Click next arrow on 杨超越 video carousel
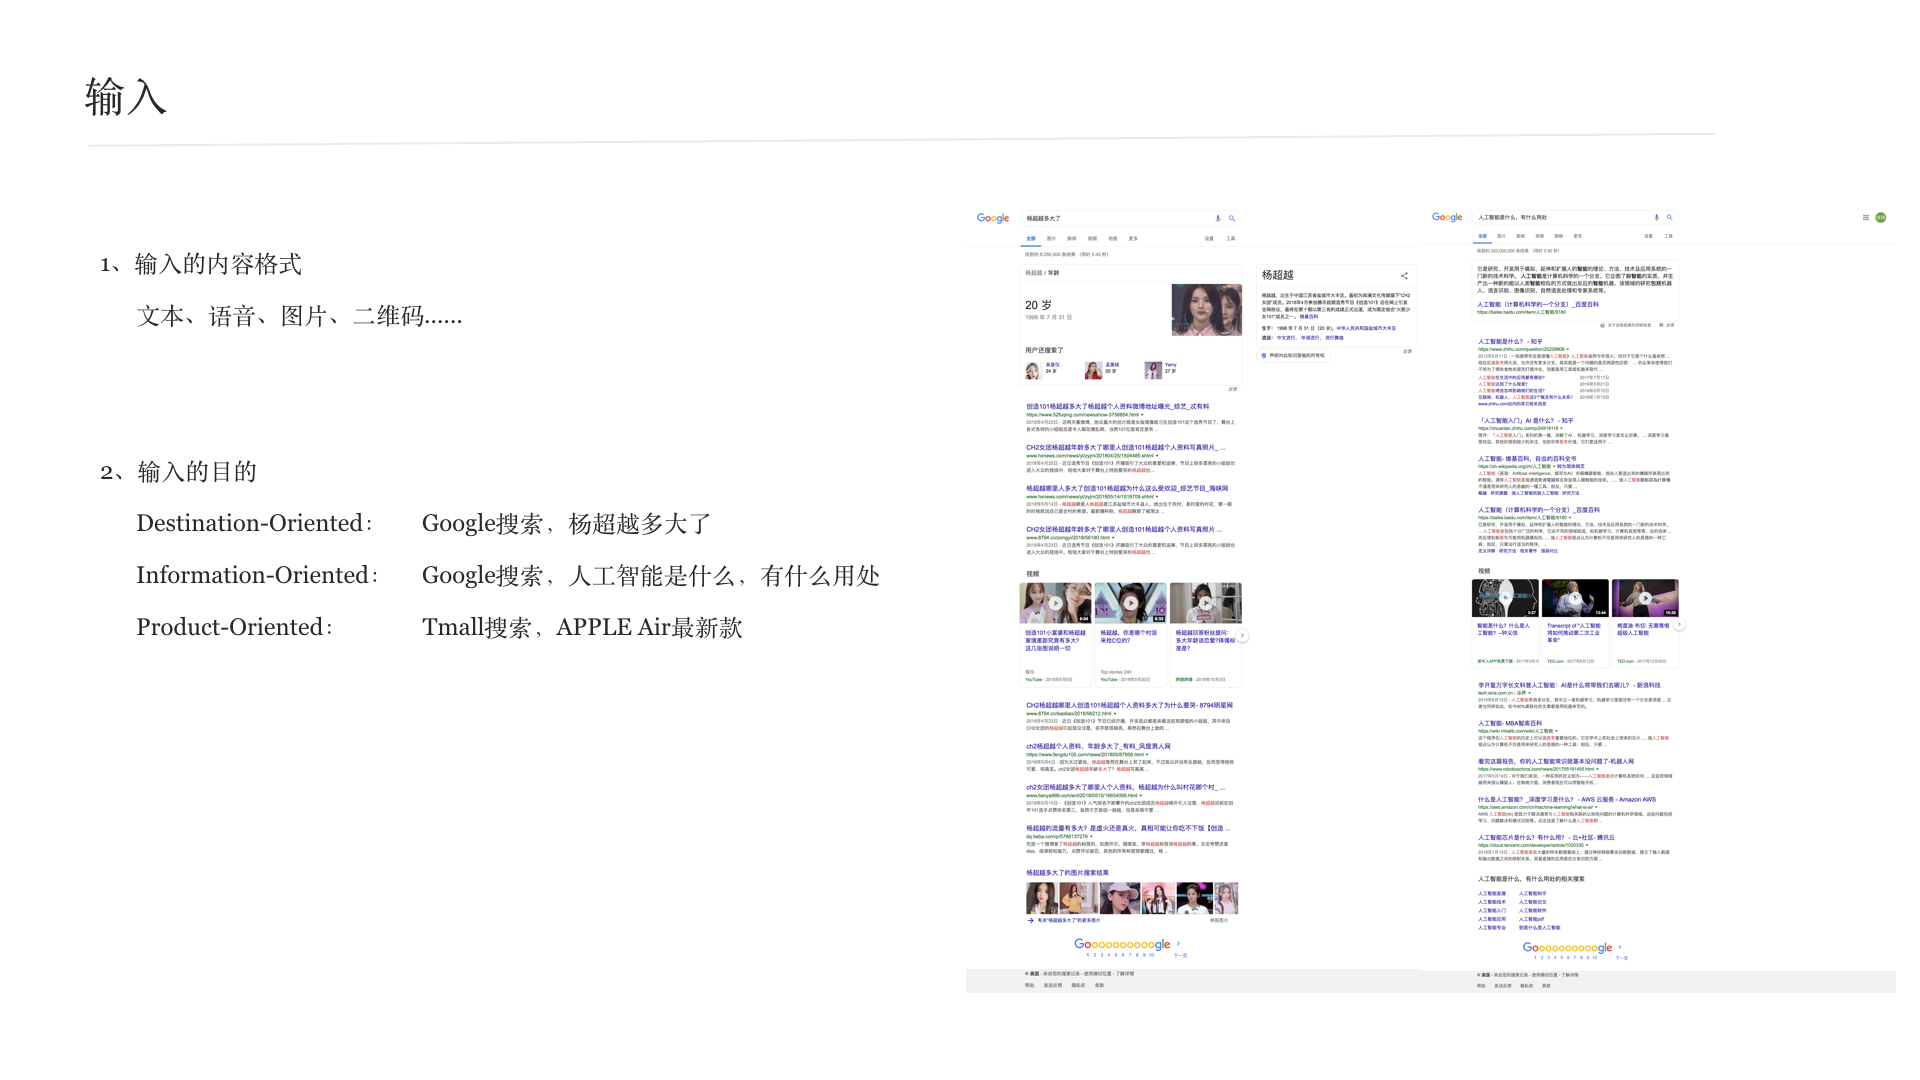This screenshot has width=1920, height=1080. click(1243, 636)
